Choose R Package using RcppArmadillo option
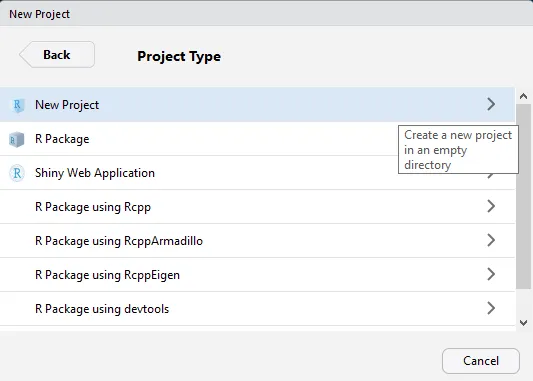 (x=257, y=241)
